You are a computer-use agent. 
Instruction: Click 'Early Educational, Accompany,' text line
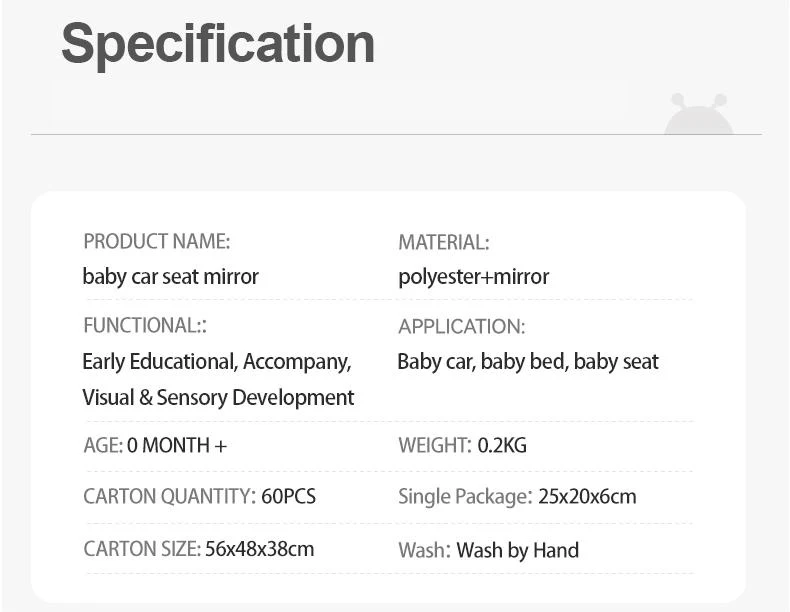(x=216, y=361)
